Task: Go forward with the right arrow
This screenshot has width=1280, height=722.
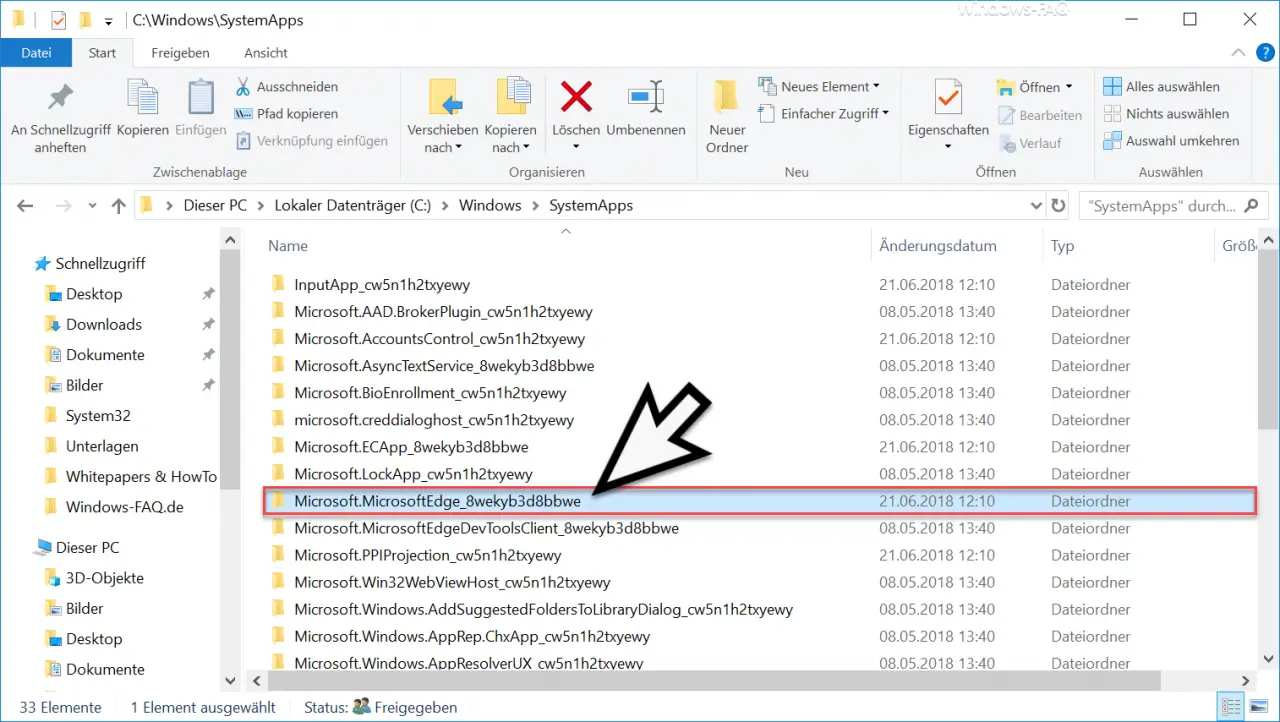Action: point(62,206)
